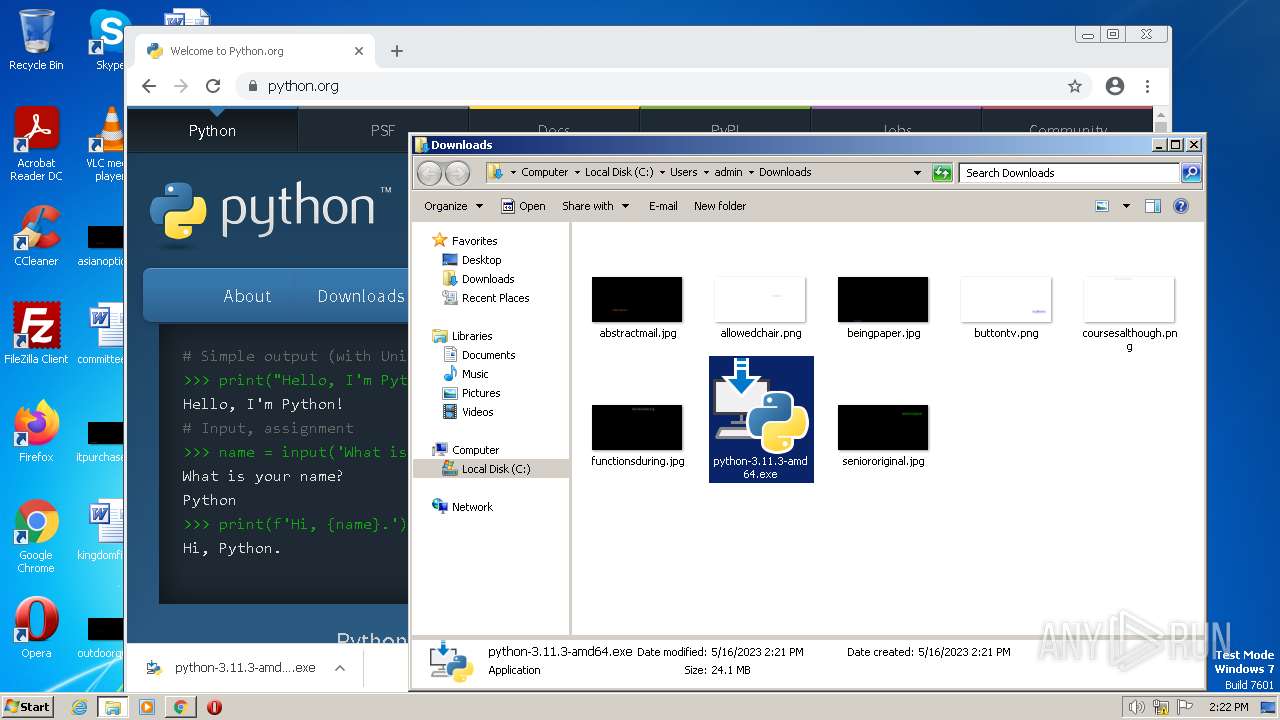Open Internet Explorer from taskbar
The image size is (1280, 720).
click(80, 707)
